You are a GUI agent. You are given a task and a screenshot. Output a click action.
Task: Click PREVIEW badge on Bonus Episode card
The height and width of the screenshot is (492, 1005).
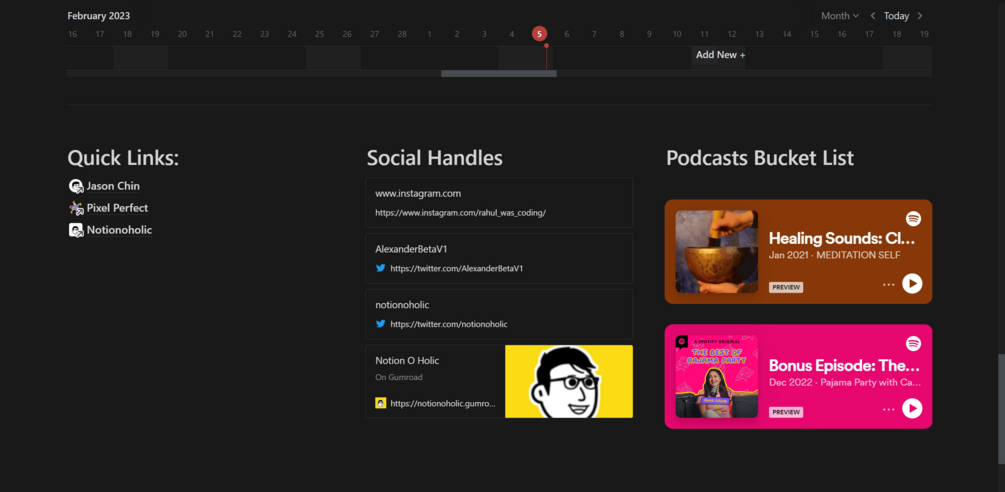(x=786, y=412)
